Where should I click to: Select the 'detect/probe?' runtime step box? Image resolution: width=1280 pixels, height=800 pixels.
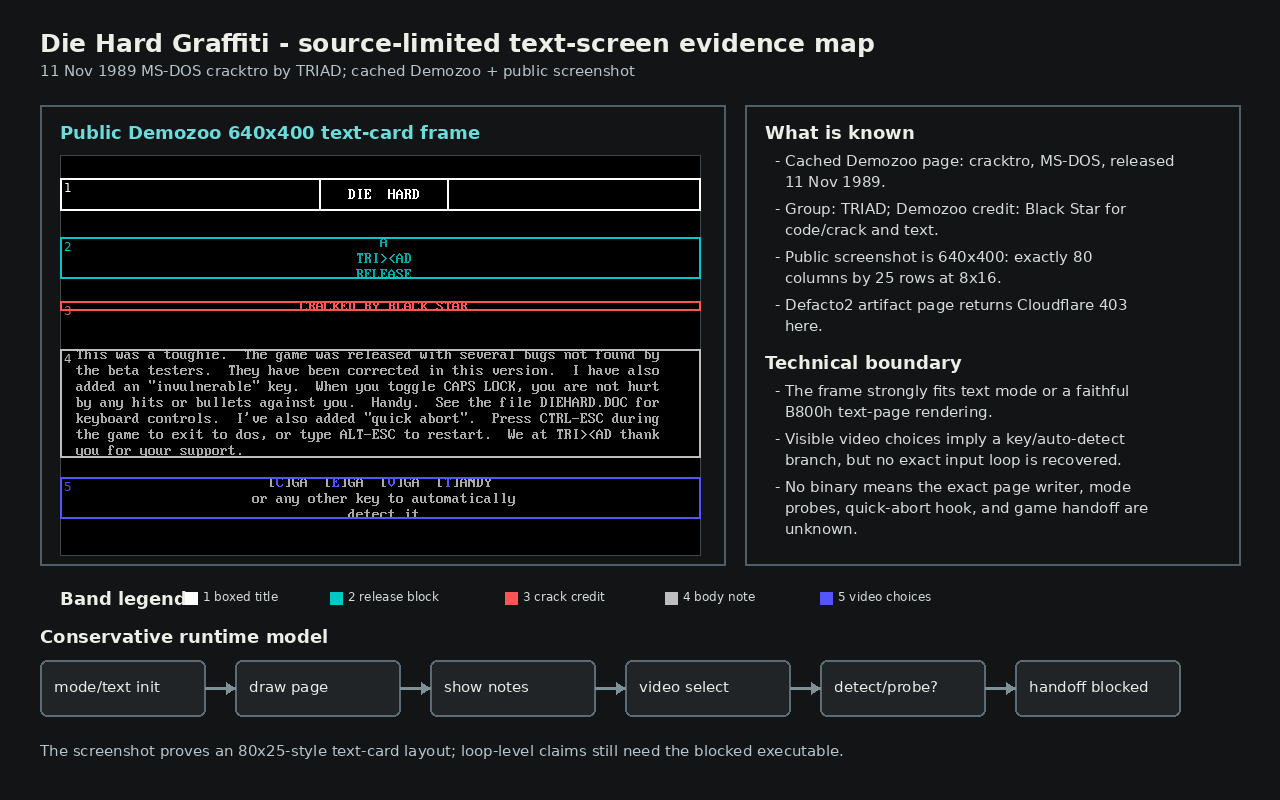click(x=903, y=688)
